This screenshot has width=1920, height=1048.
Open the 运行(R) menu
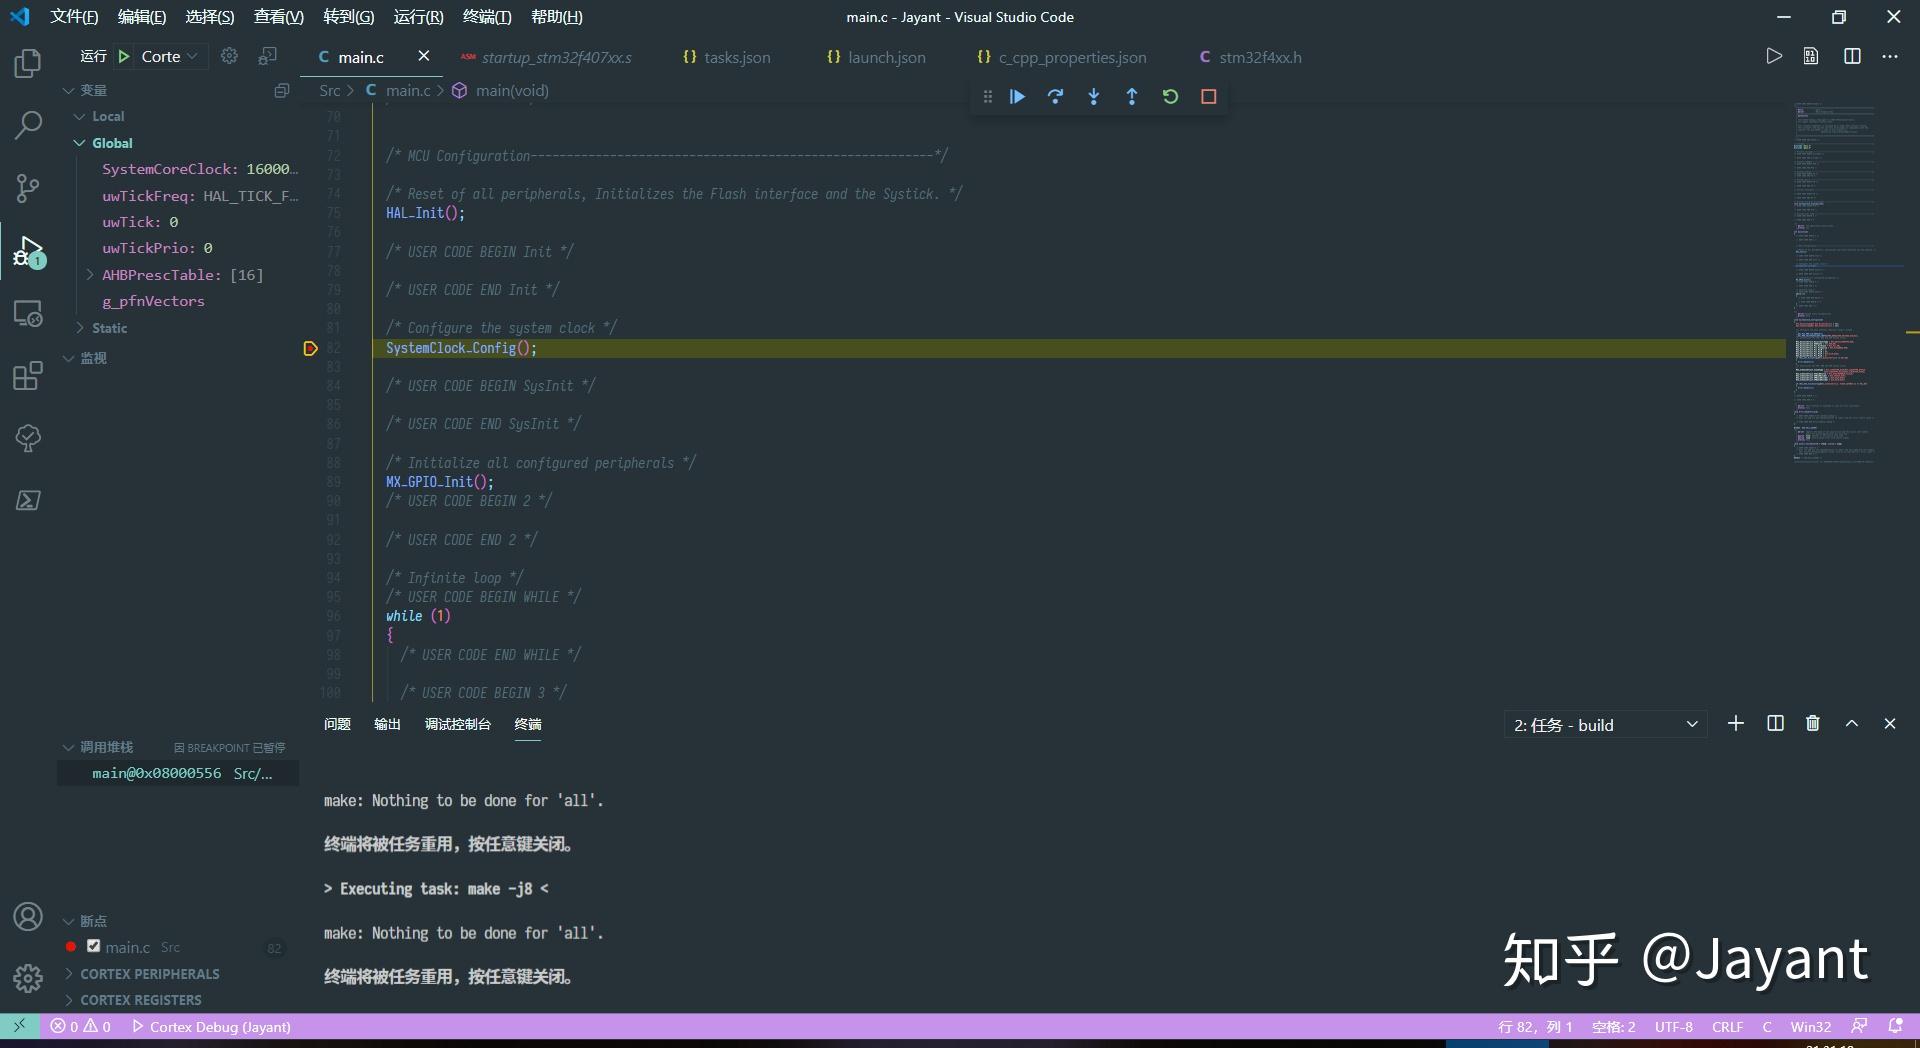pos(418,17)
